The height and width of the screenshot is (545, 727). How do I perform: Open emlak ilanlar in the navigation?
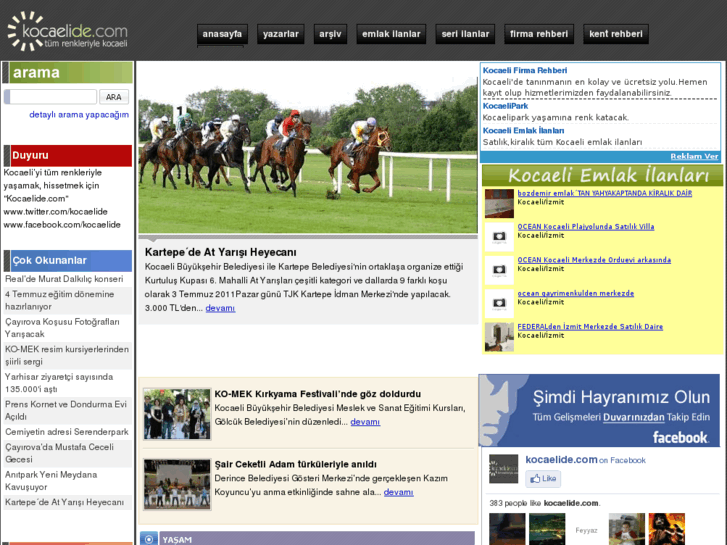391,34
